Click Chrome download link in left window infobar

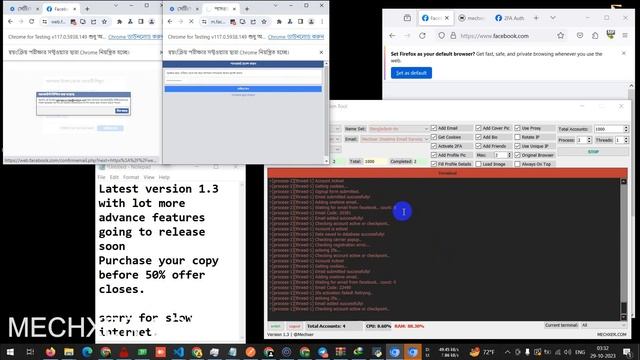pyautogui.click(x=135, y=37)
